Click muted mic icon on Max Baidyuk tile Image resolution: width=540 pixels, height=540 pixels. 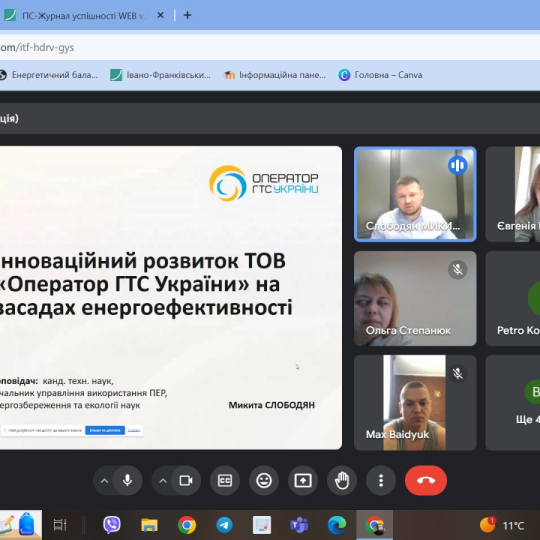coord(458,374)
